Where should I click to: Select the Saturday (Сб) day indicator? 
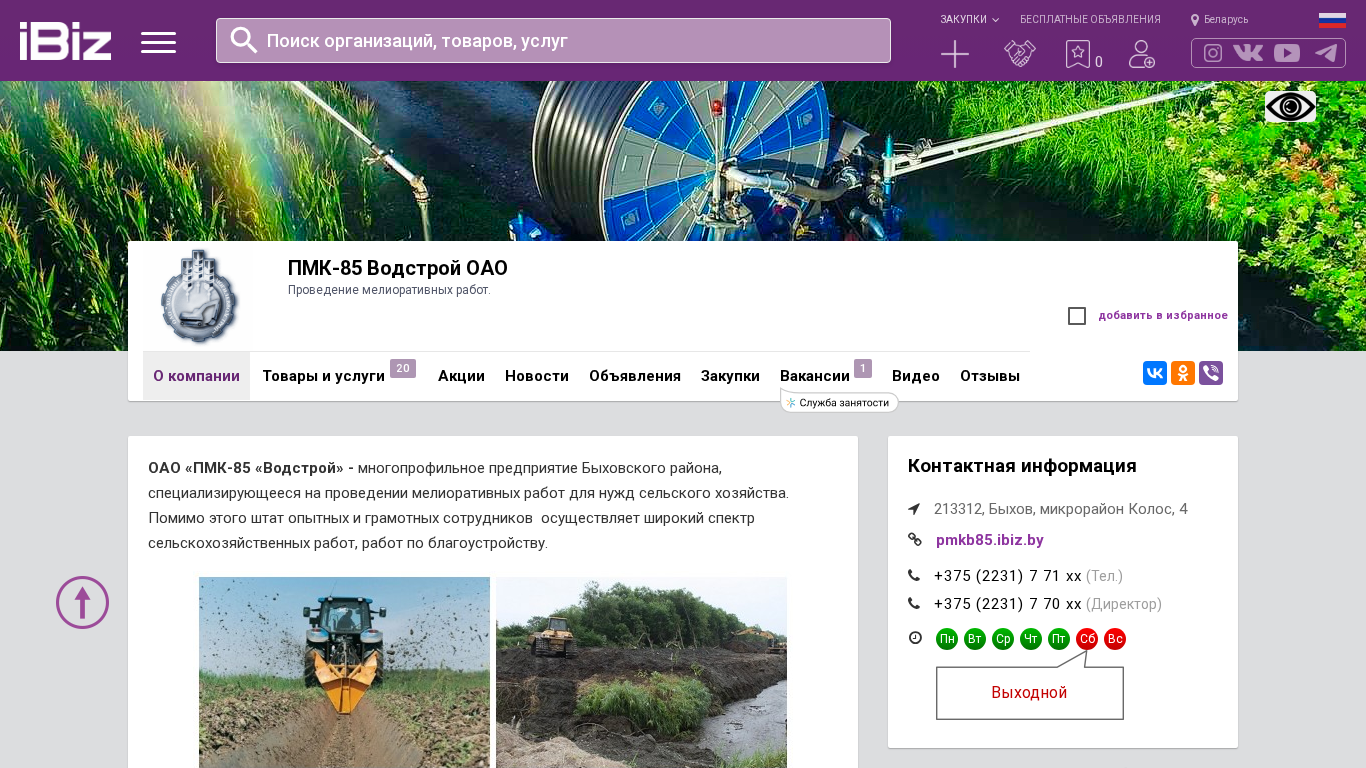[x=1087, y=639]
